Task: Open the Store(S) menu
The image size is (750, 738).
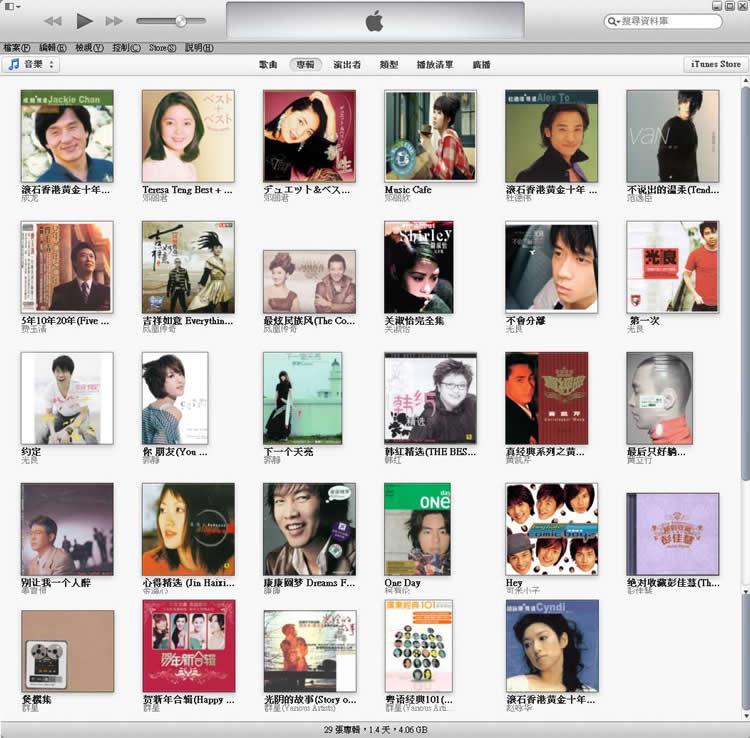Action: point(163,47)
